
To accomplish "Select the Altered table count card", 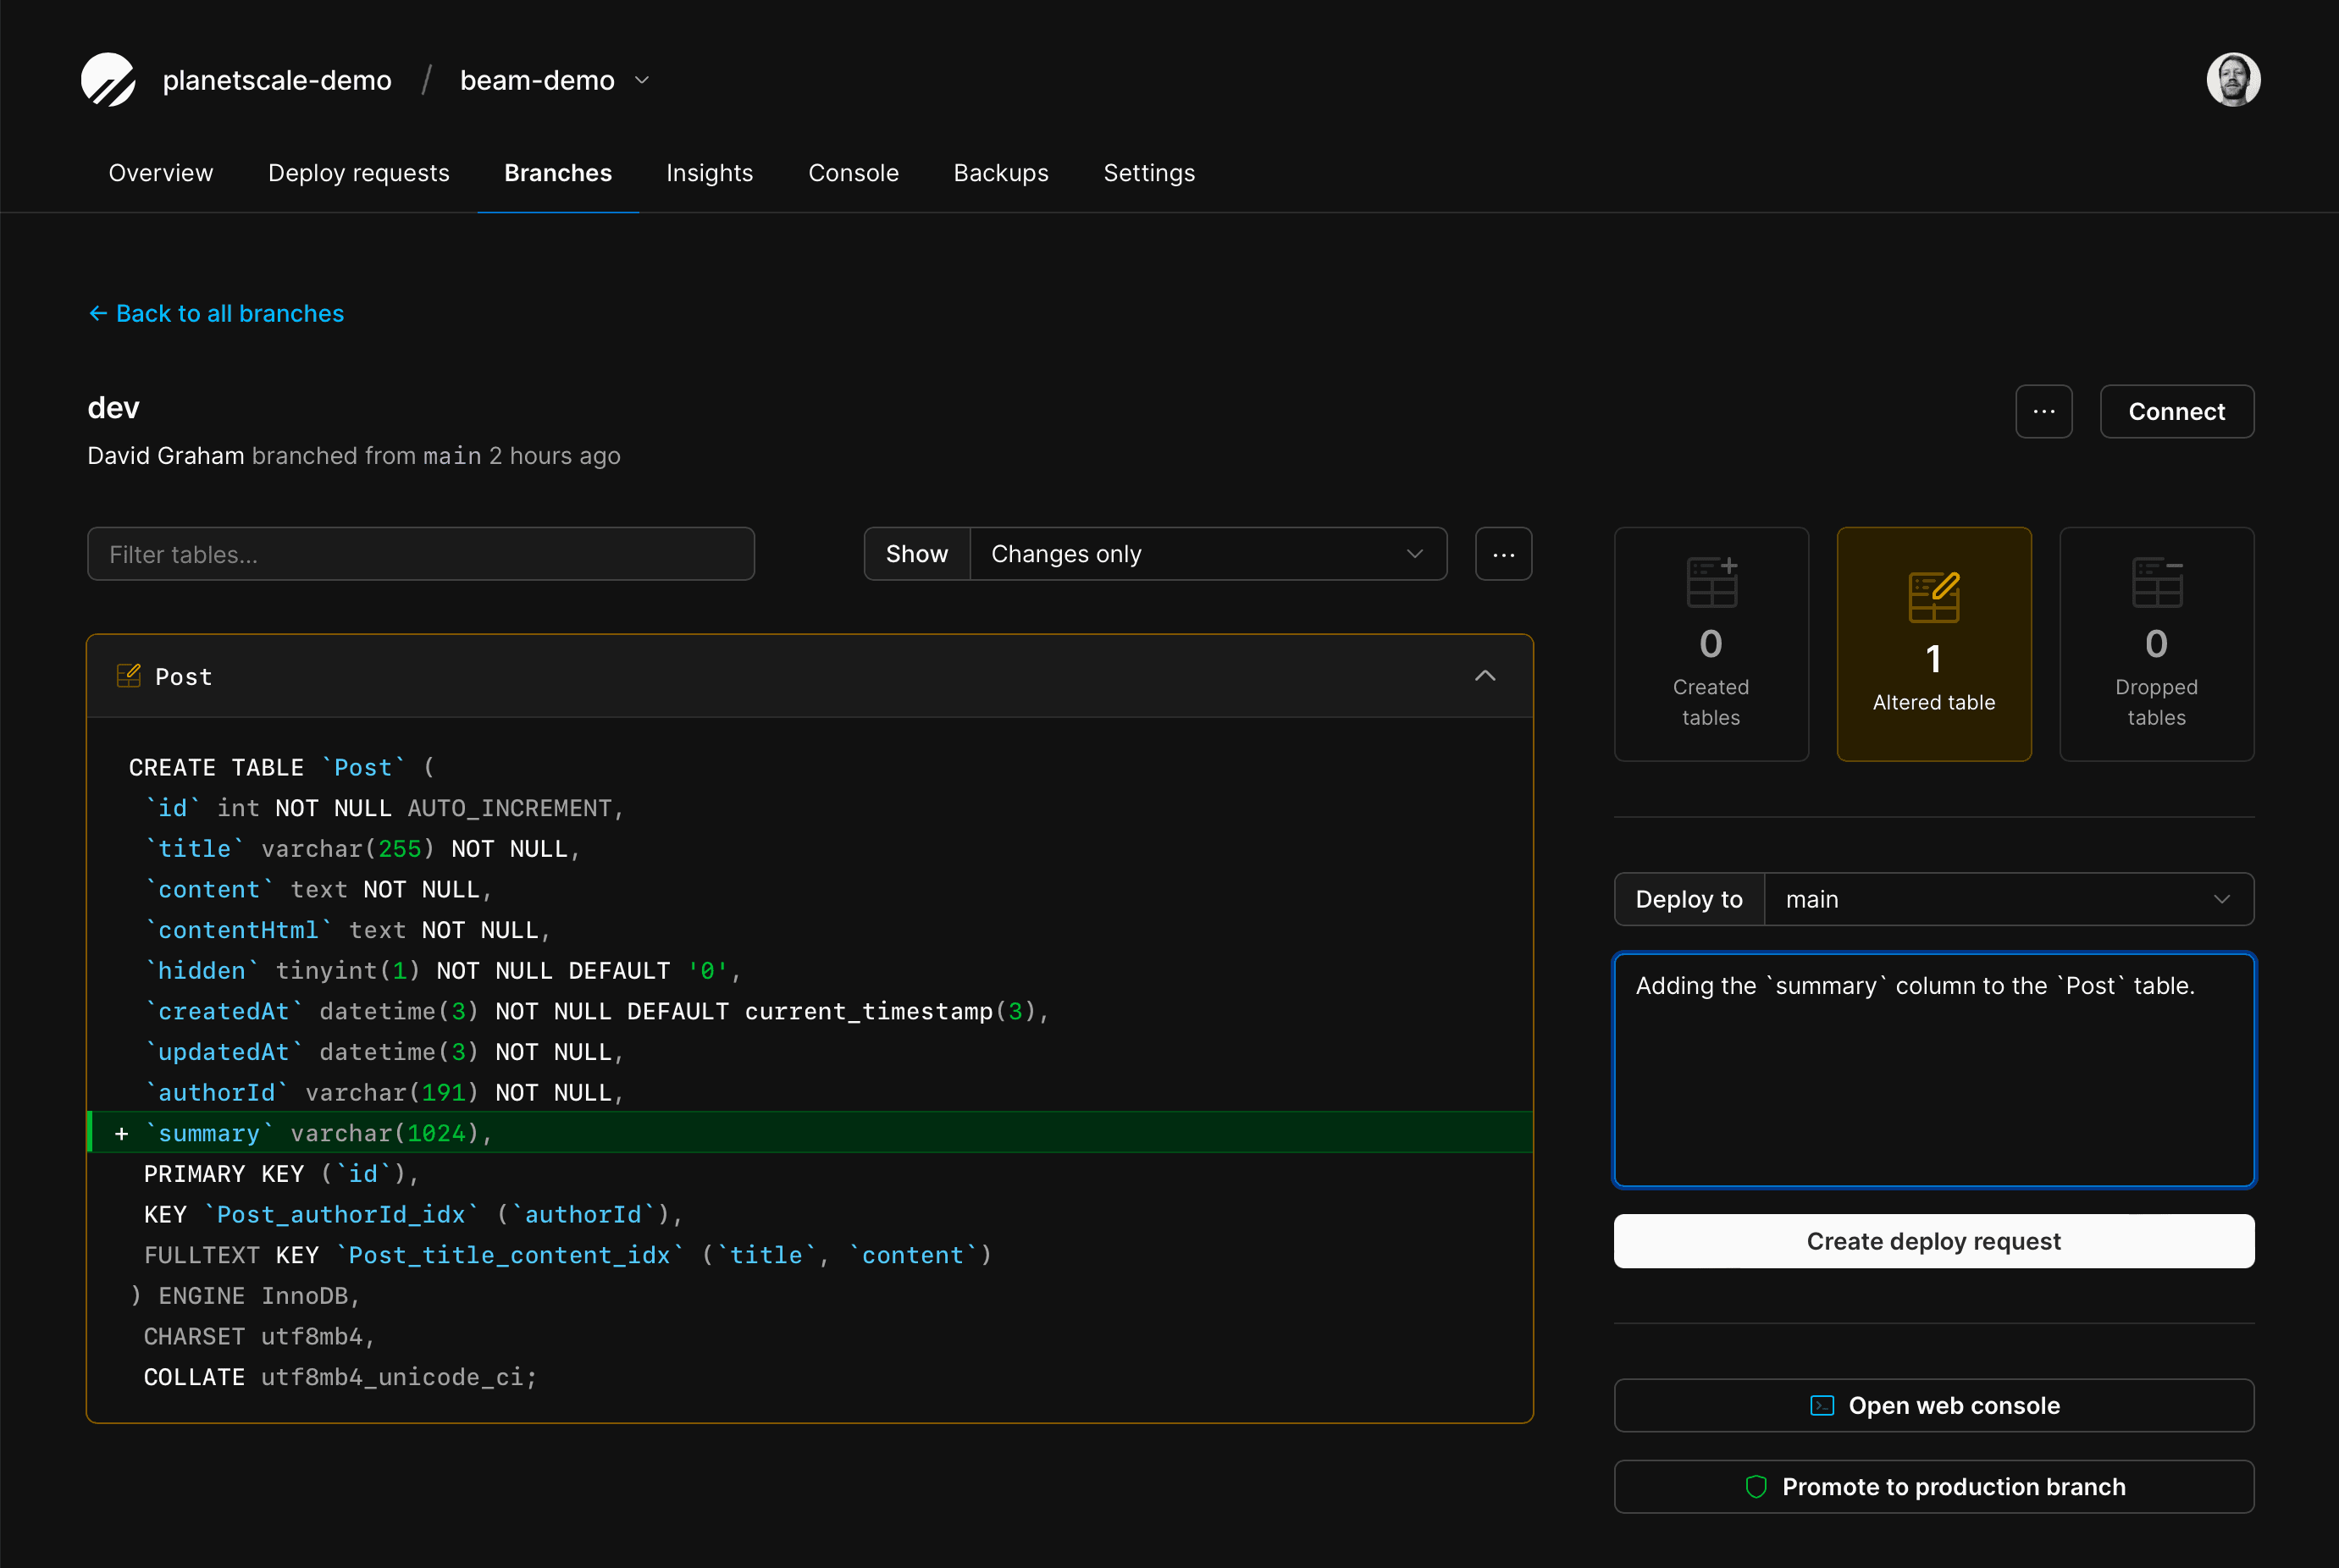I will pyautogui.click(x=1934, y=644).
